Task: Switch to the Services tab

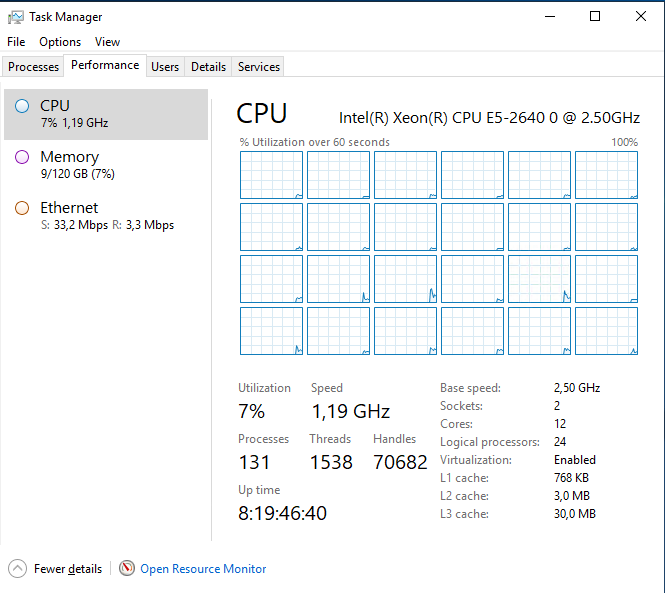Action: (x=259, y=67)
